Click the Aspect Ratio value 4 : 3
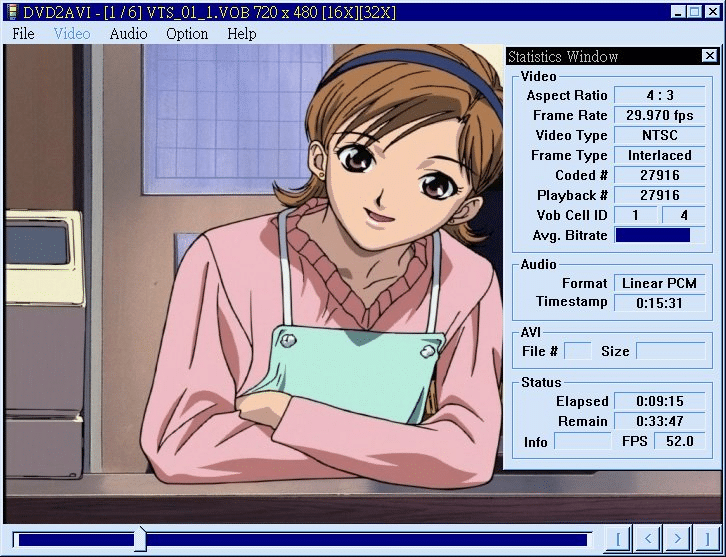This screenshot has width=726, height=557. 660,95
